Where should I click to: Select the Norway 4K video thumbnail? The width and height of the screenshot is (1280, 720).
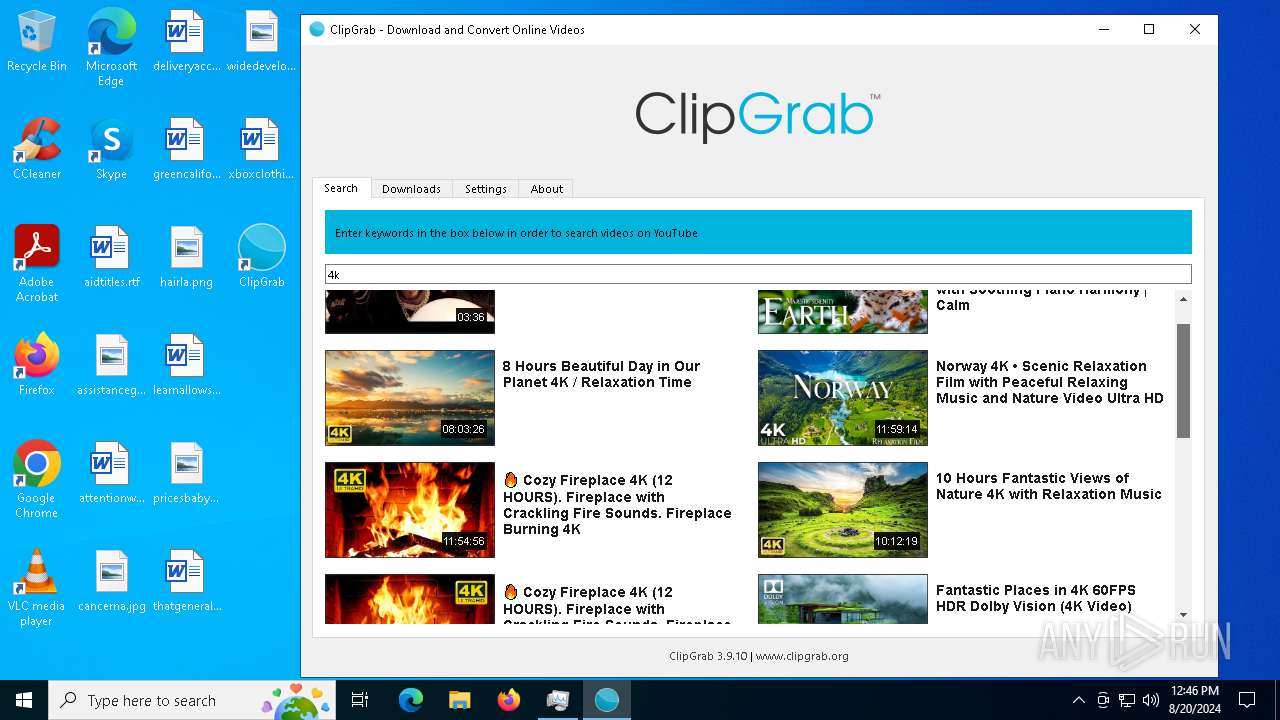tap(843, 398)
